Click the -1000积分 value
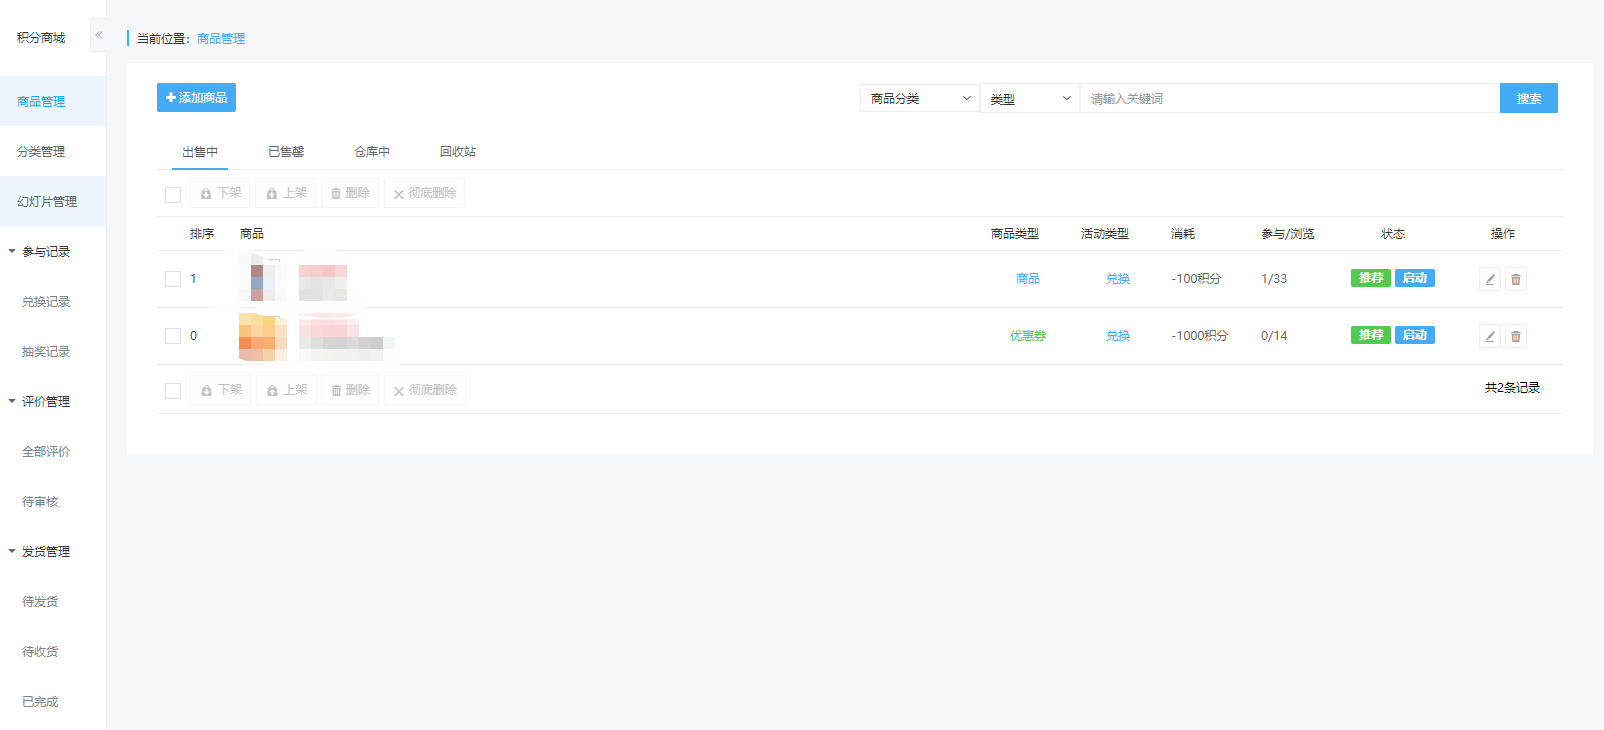 1200,336
